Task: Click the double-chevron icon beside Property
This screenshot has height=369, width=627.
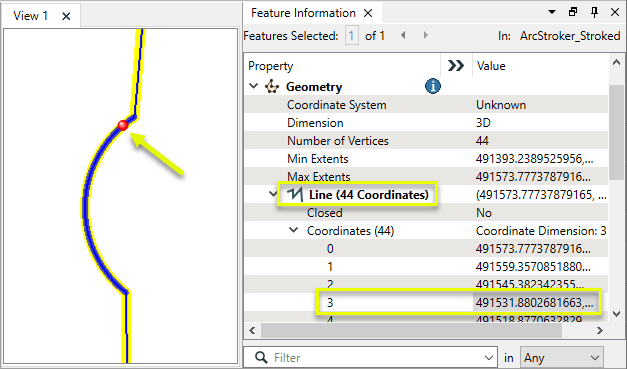Action: point(456,66)
